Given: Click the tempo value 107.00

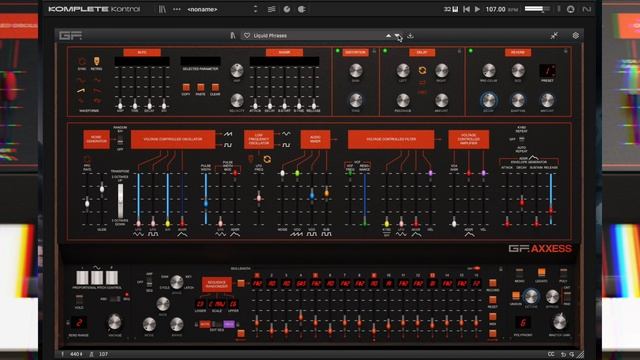Looking at the screenshot, I should (496, 9).
